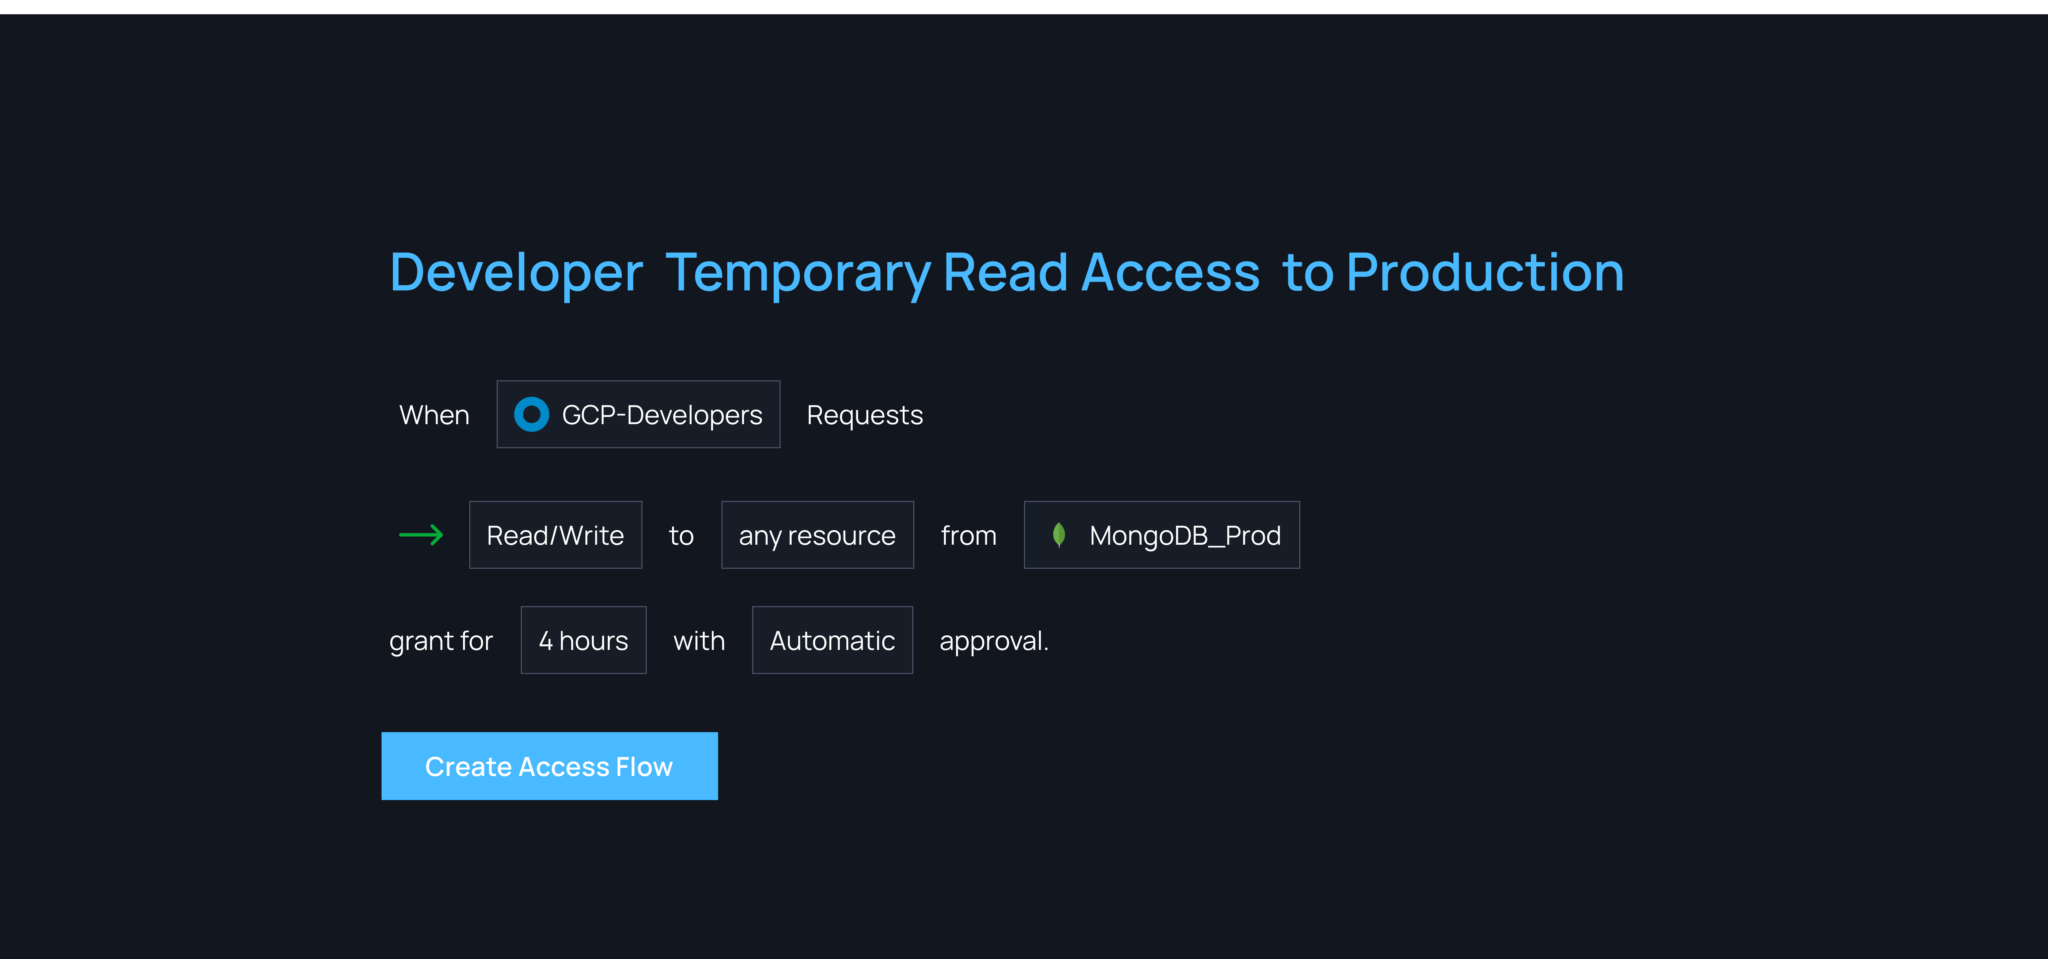Click Create Access Flow
This screenshot has width=2048, height=959.
tap(549, 766)
